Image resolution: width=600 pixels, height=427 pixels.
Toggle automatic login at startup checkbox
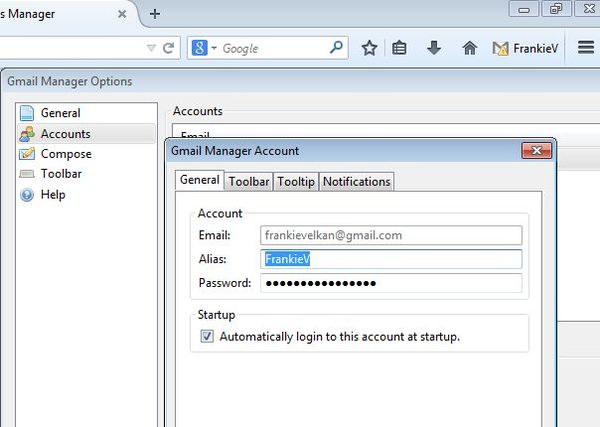207,336
